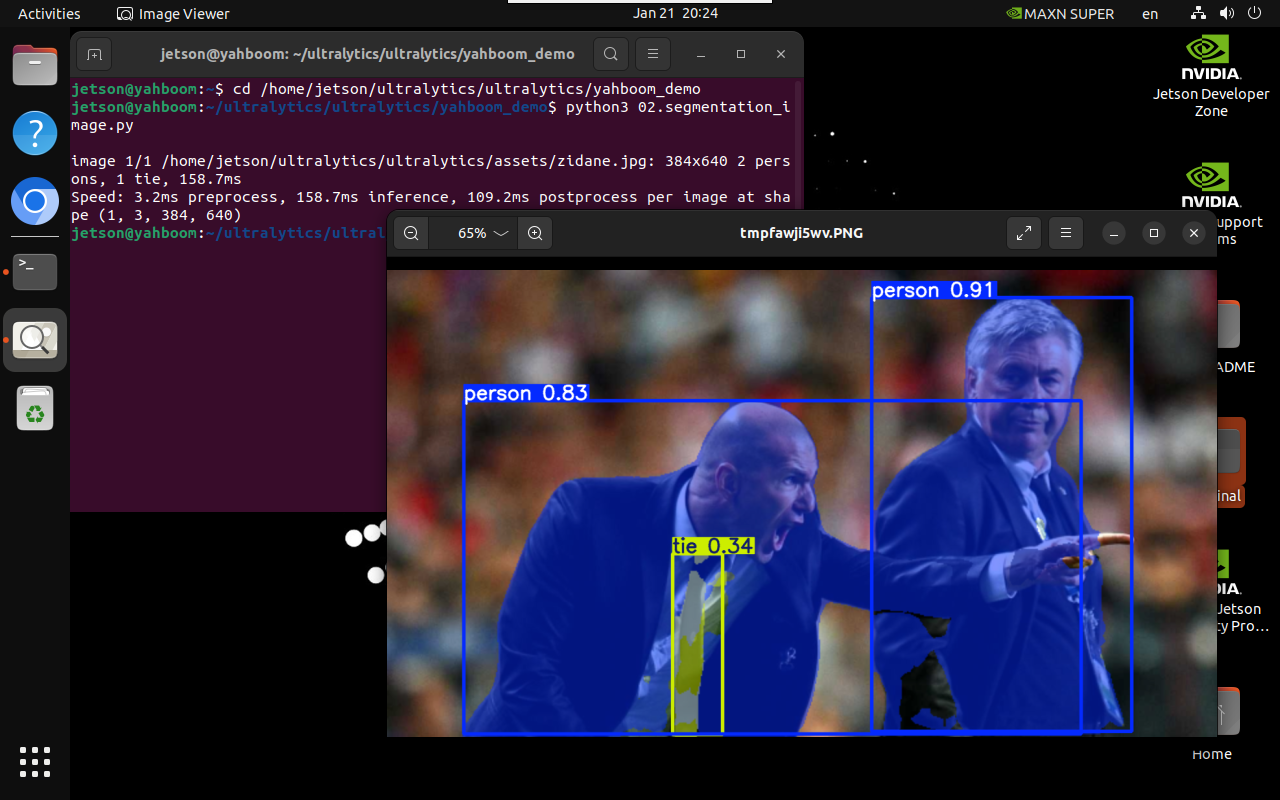Open a new tab in the terminal window

[x=93, y=54]
